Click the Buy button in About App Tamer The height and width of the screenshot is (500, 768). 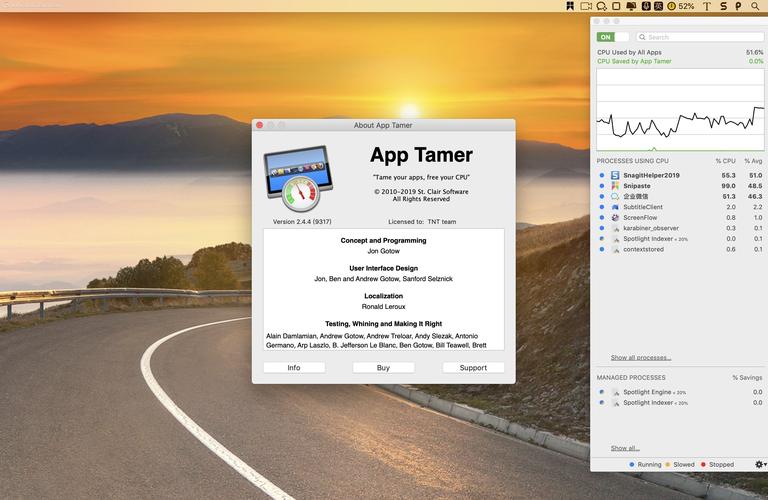click(384, 368)
